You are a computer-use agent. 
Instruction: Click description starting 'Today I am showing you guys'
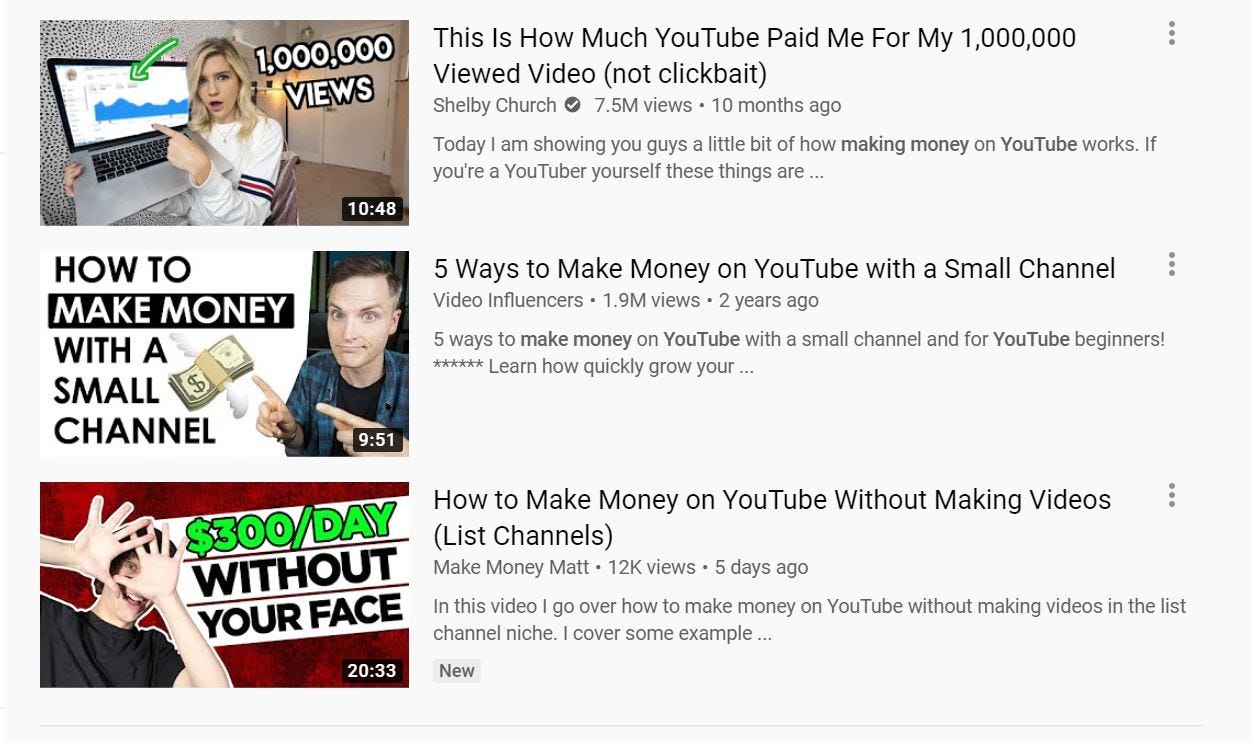click(x=794, y=158)
